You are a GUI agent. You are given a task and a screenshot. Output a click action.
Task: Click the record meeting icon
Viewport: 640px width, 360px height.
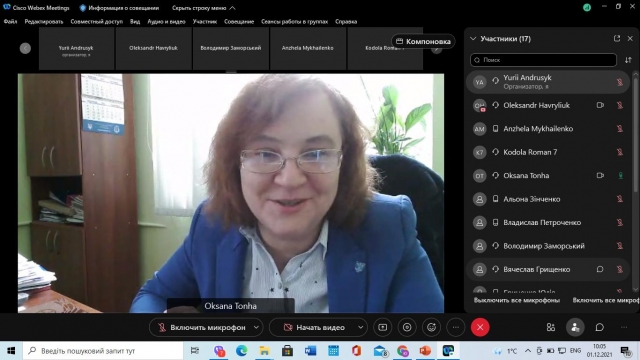(x=407, y=327)
